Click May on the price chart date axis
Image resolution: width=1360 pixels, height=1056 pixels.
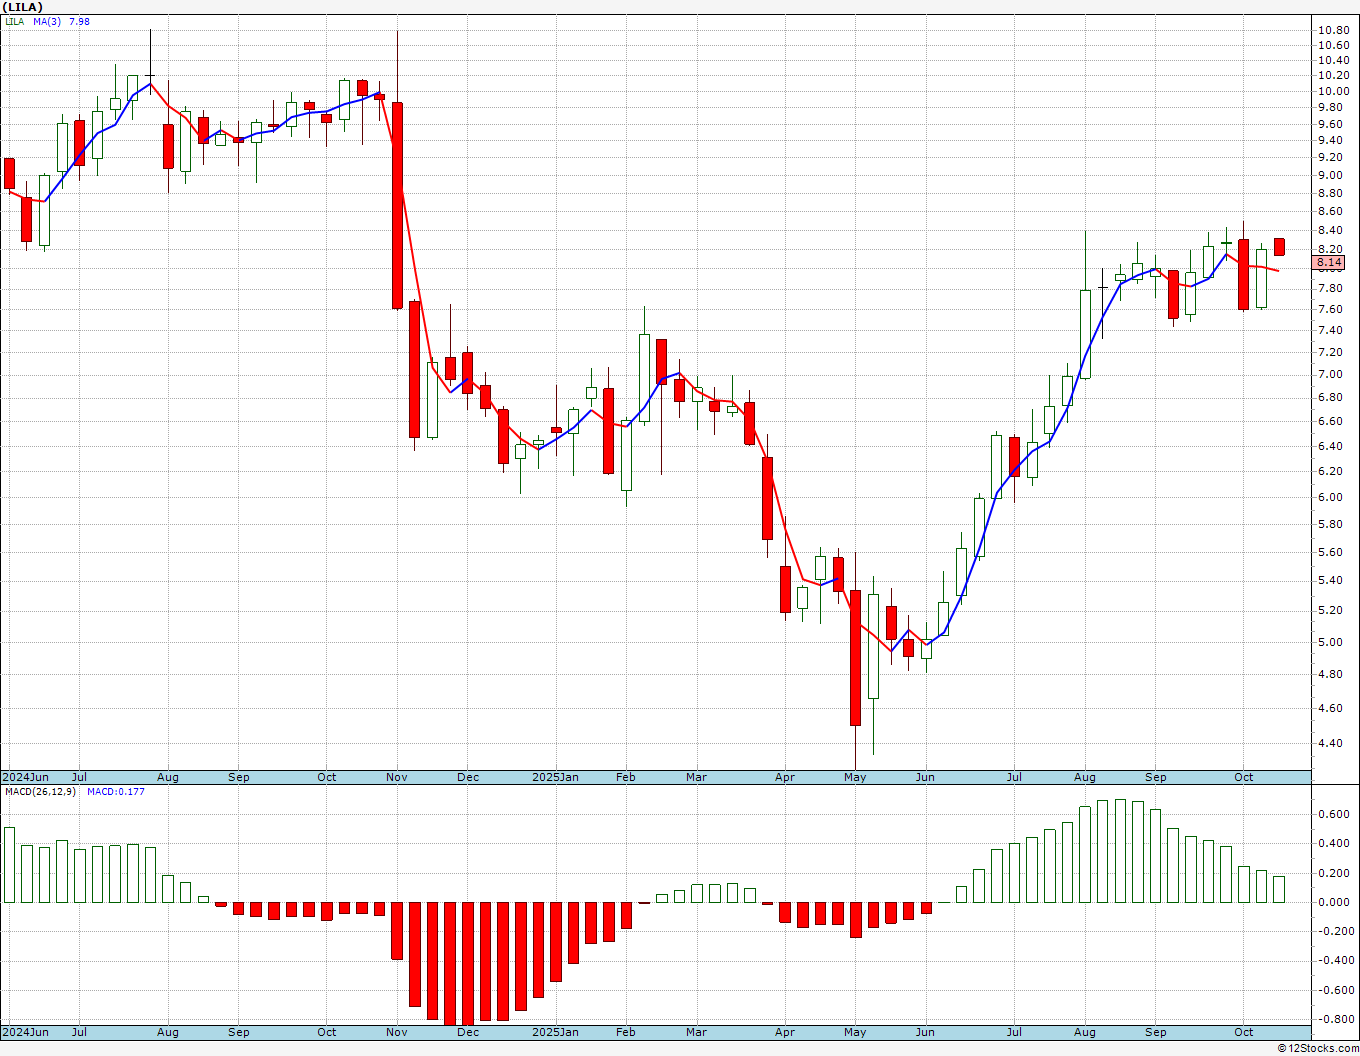tap(855, 777)
